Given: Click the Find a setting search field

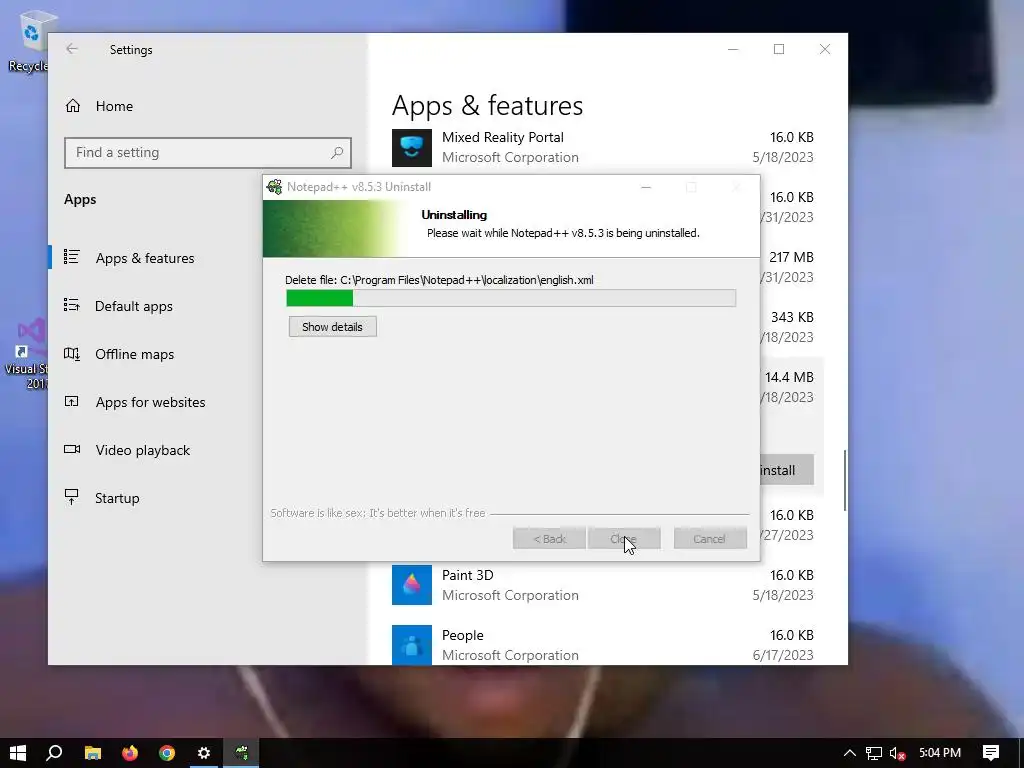Looking at the screenshot, I should coord(208,153).
